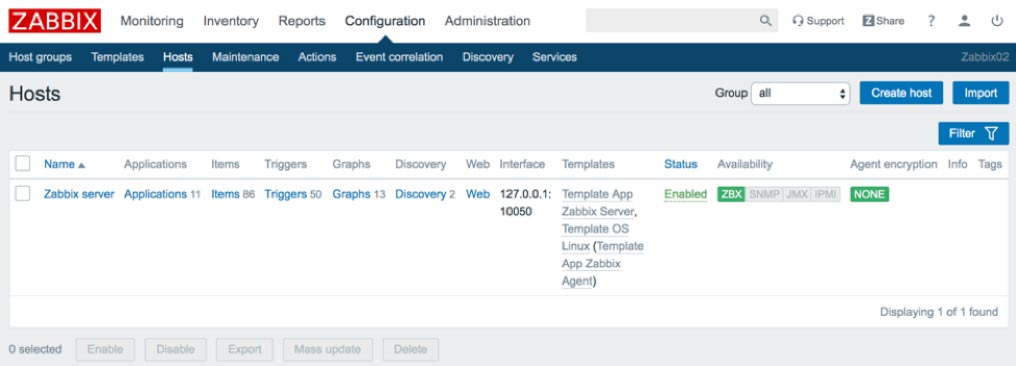
Task: Click the search magnifier icon
Action: click(x=766, y=21)
